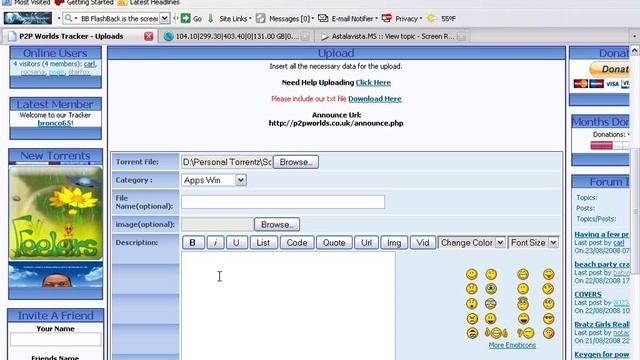The width and height of the screenshot is (640, 360).
Task: Insert a Code tag
Action: pyautogui.click(x=297, y=242)
